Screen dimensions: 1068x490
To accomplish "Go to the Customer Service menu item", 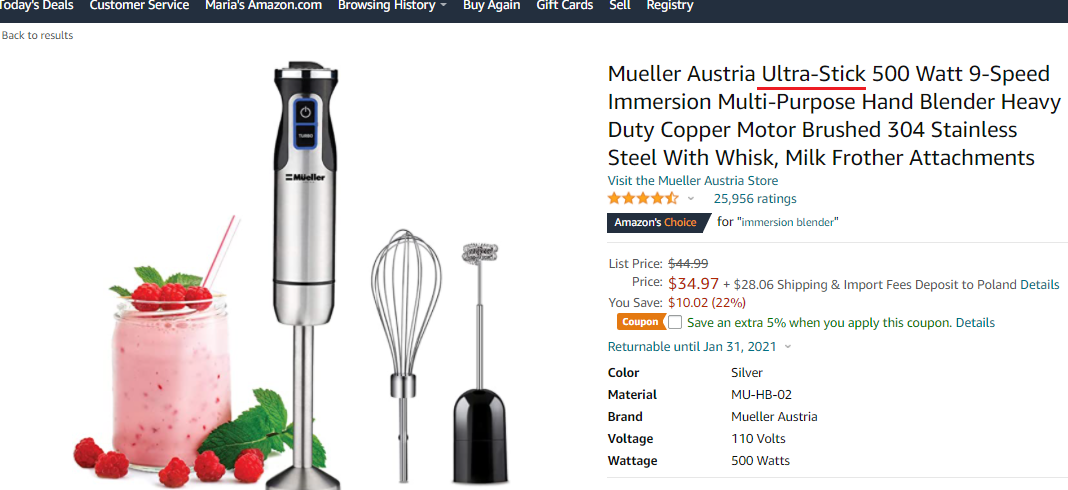I will [x=139, y=6].
